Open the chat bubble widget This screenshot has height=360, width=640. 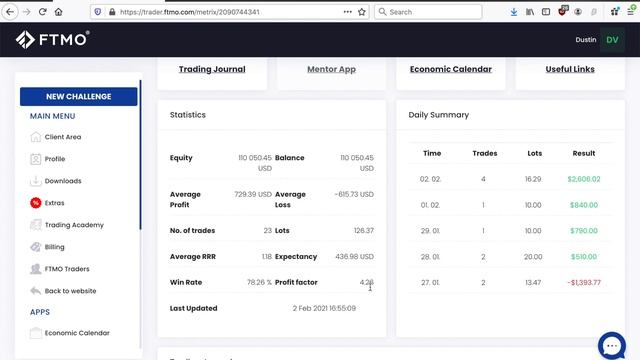click(x=611, y=346)
